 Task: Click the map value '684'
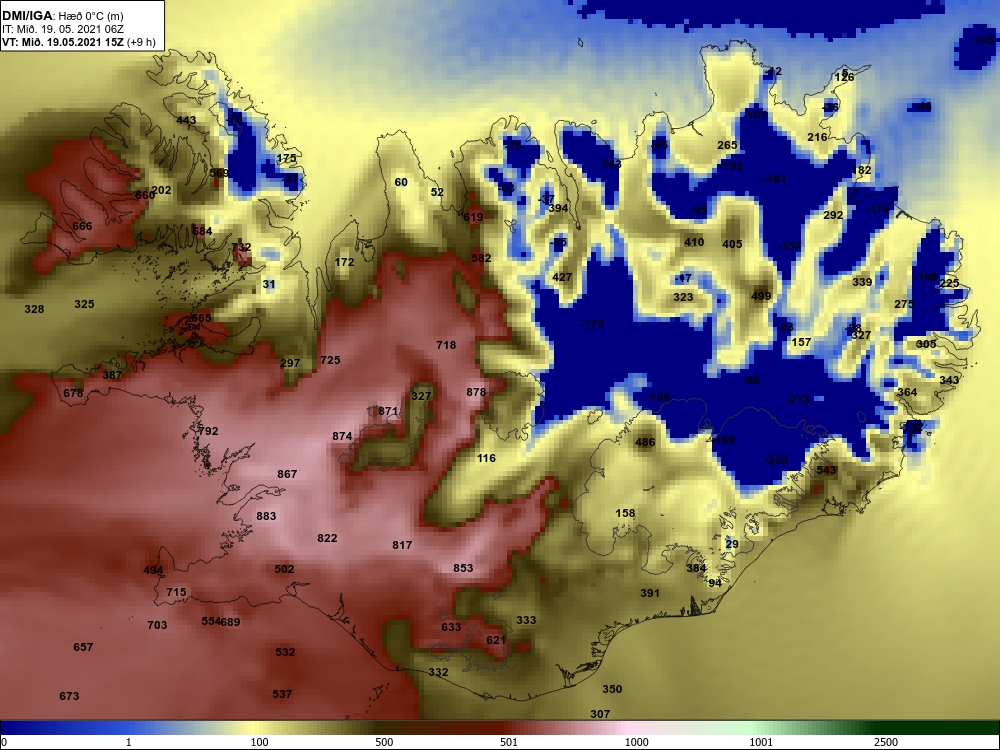(x=202, y=231)
